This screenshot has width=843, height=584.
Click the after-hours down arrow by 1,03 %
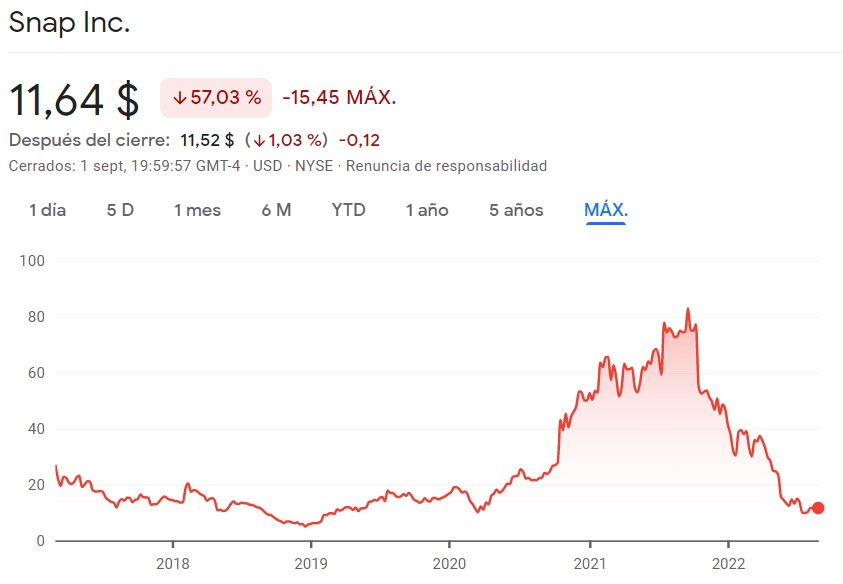(260, 141)
